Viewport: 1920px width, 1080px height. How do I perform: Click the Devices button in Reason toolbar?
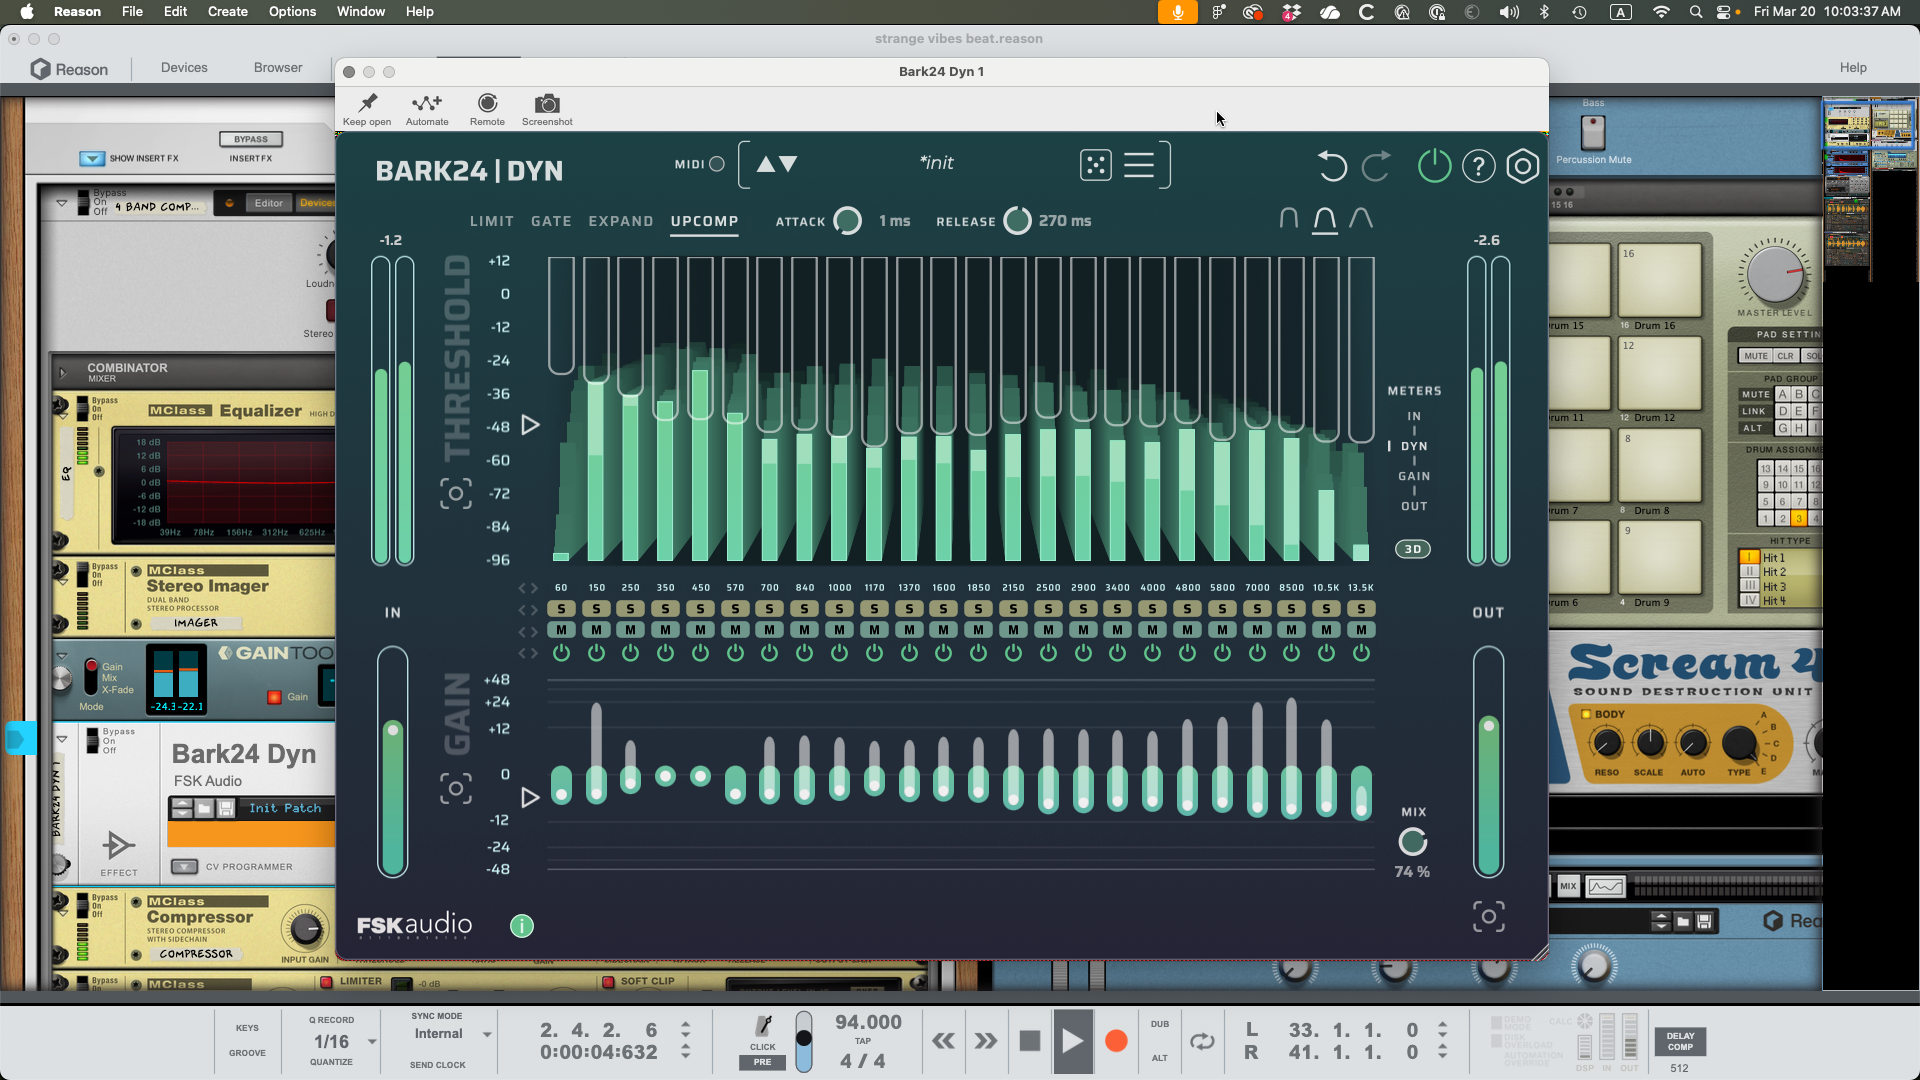coord(184,67)
